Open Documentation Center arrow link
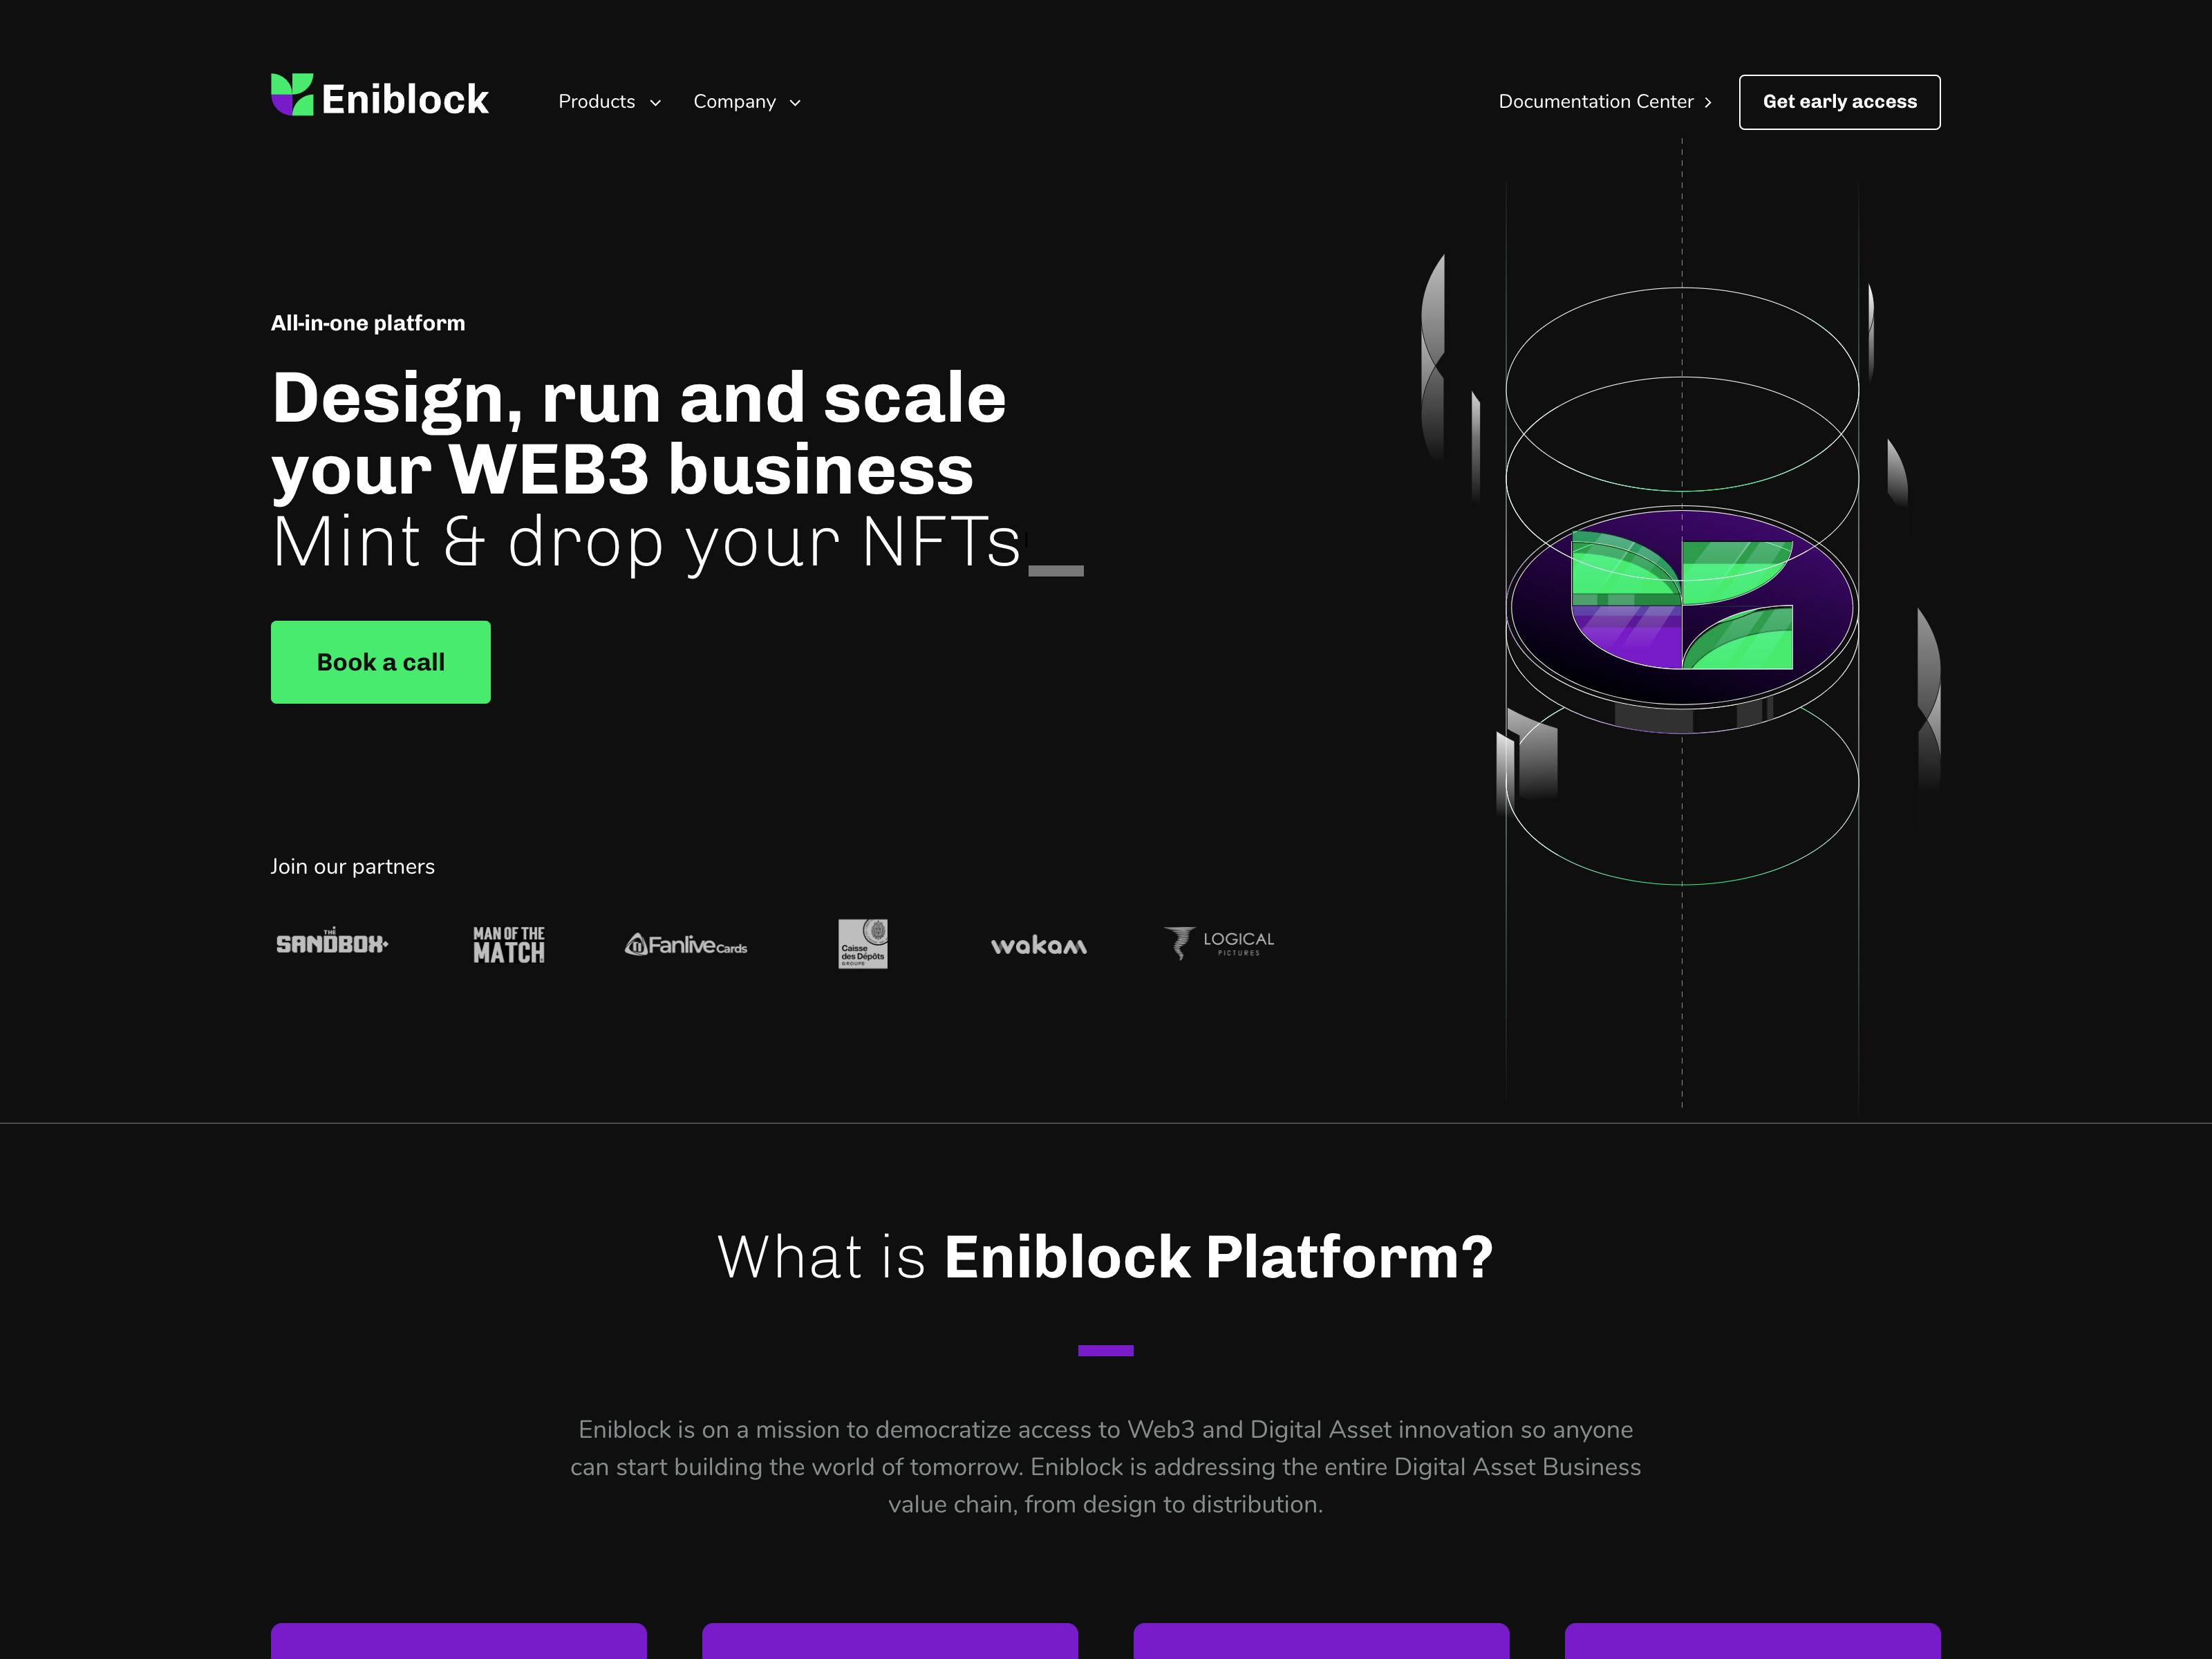The width and height of the screenshot is (2212, 1659). [x=1602, y=101]
